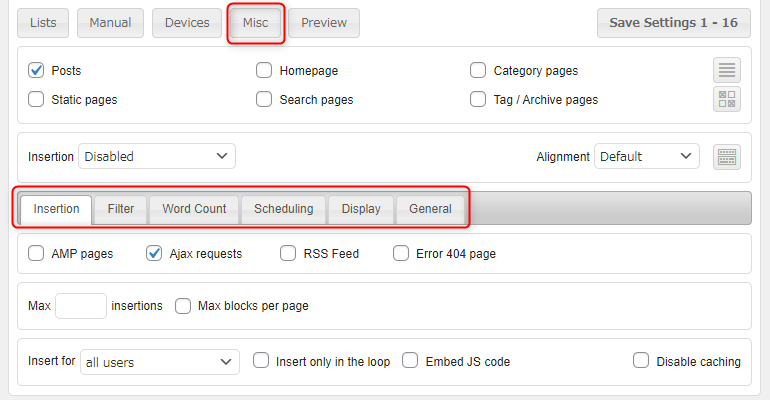Expand the Alignment dropdown
This screenshot has width=770, height=400.
(x=646, y=157)
